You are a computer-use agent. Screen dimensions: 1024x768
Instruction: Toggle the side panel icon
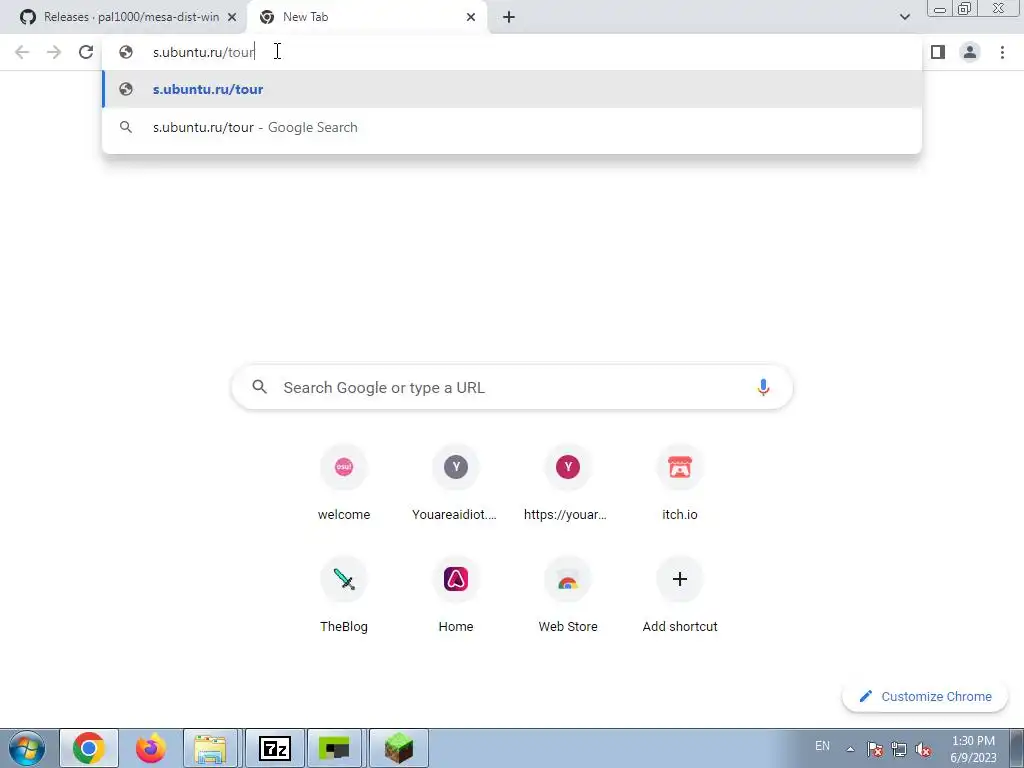pos(938,52)
